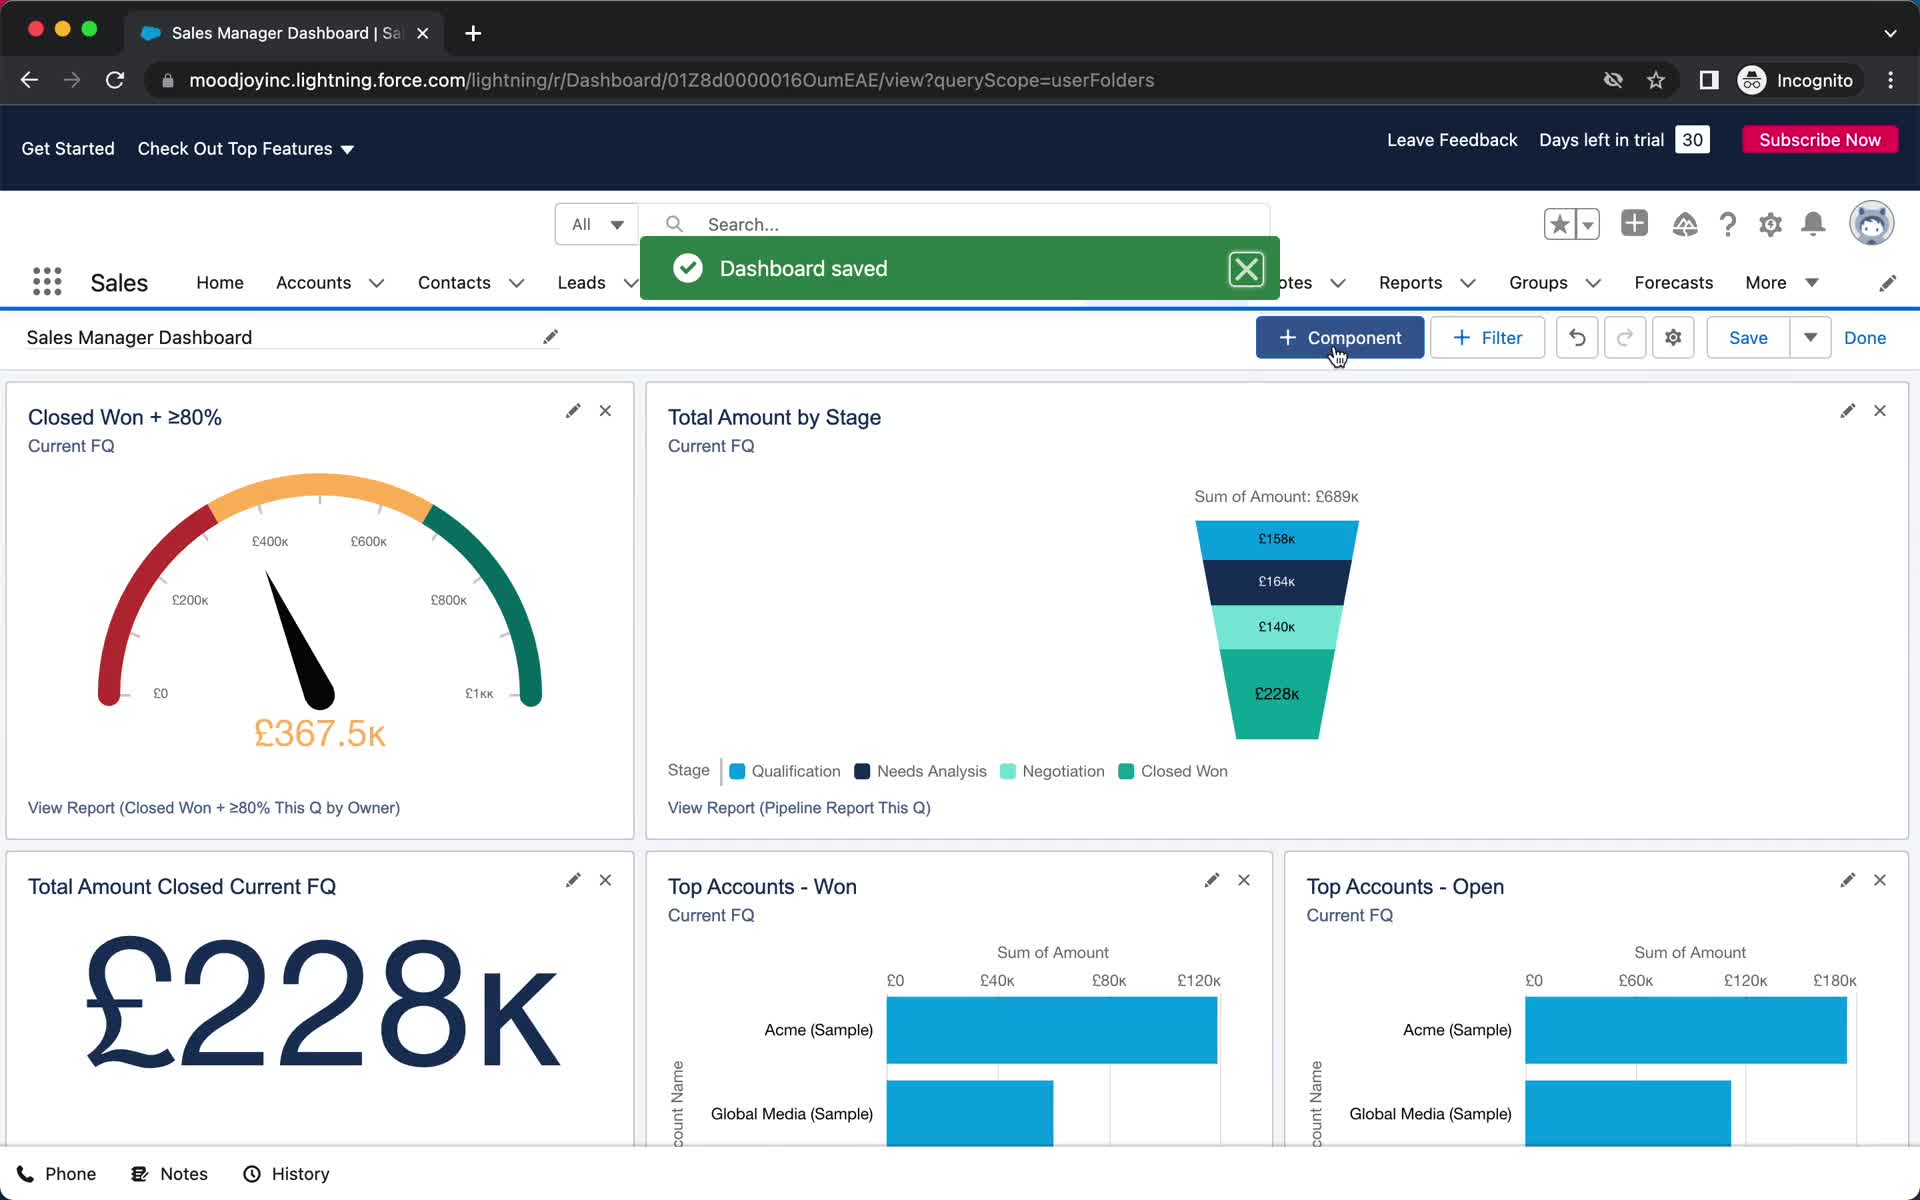1920x1200 pixels.
Task: Click the star favorites icon
Action: (1558, 223)
